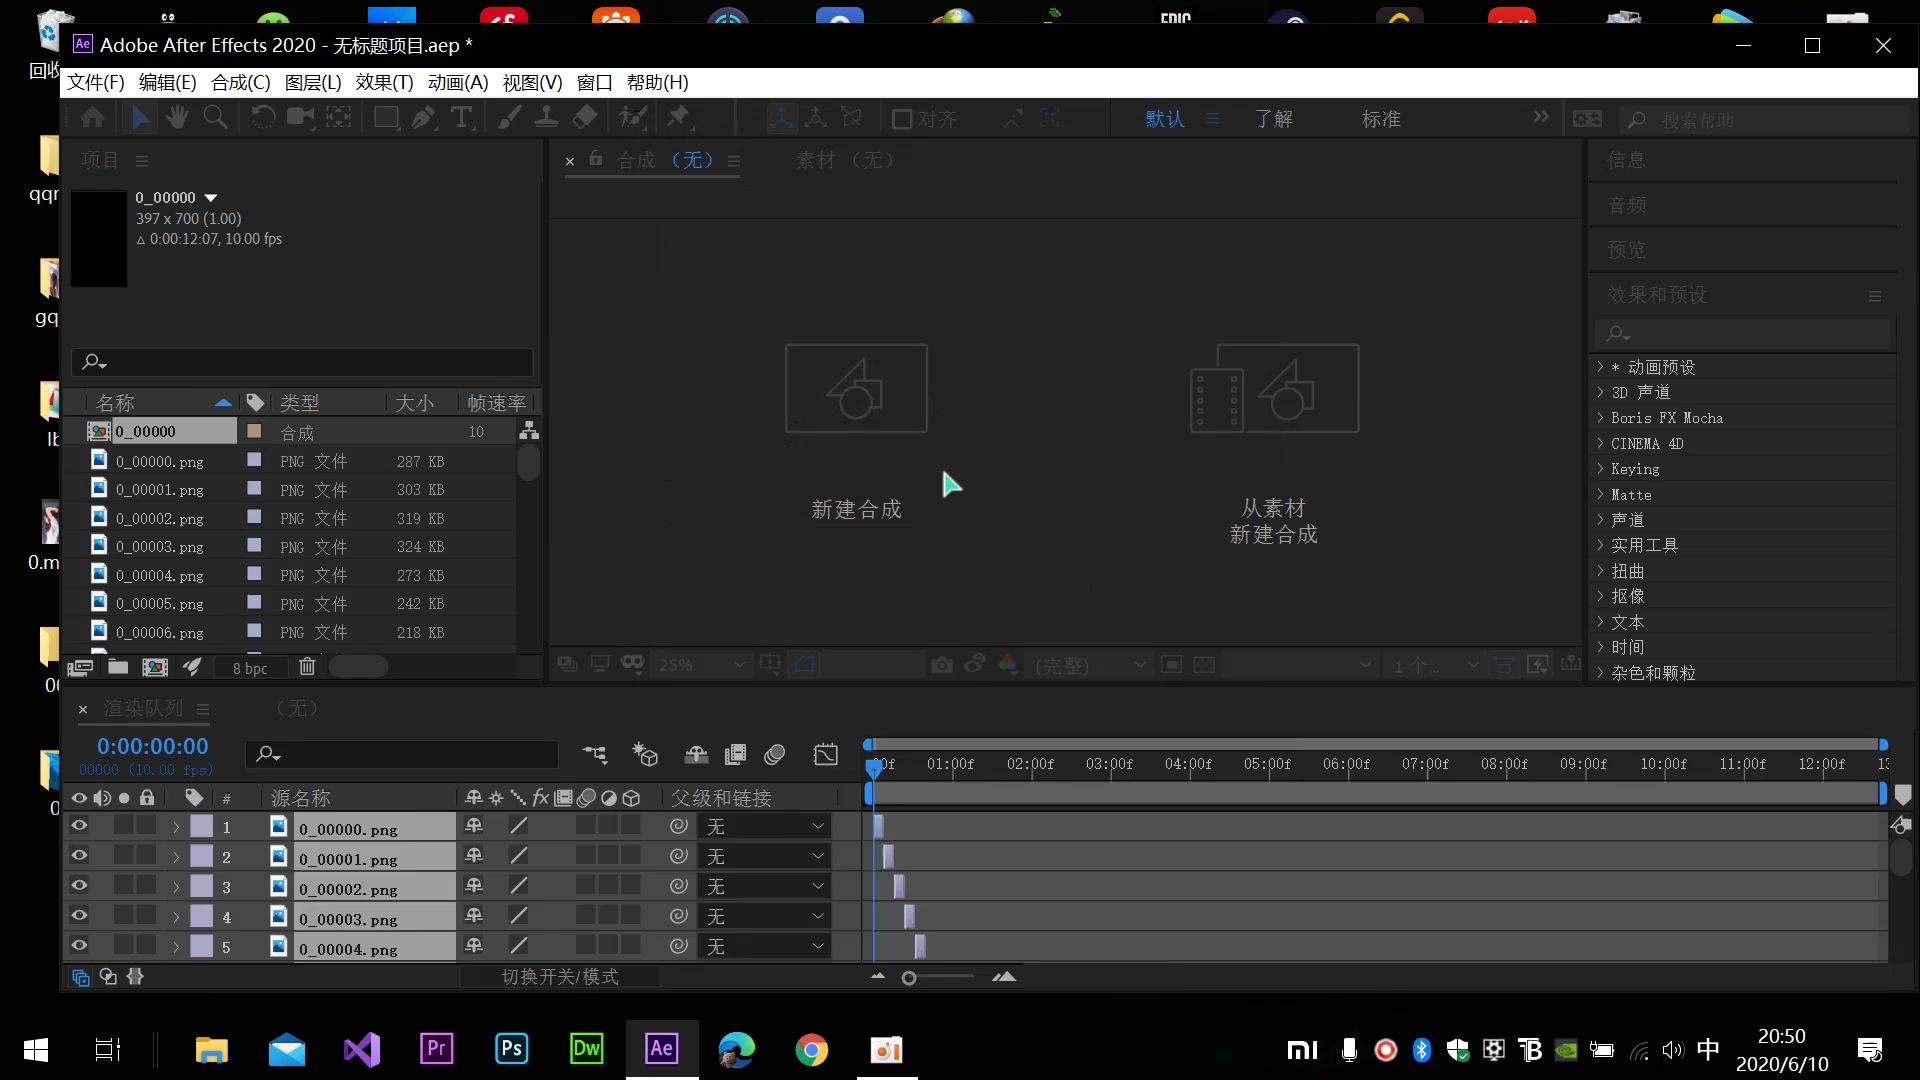Screen dimensions: 1920x1080
Task: Click 从素材新建合成 button
Action: point(1274,444)
